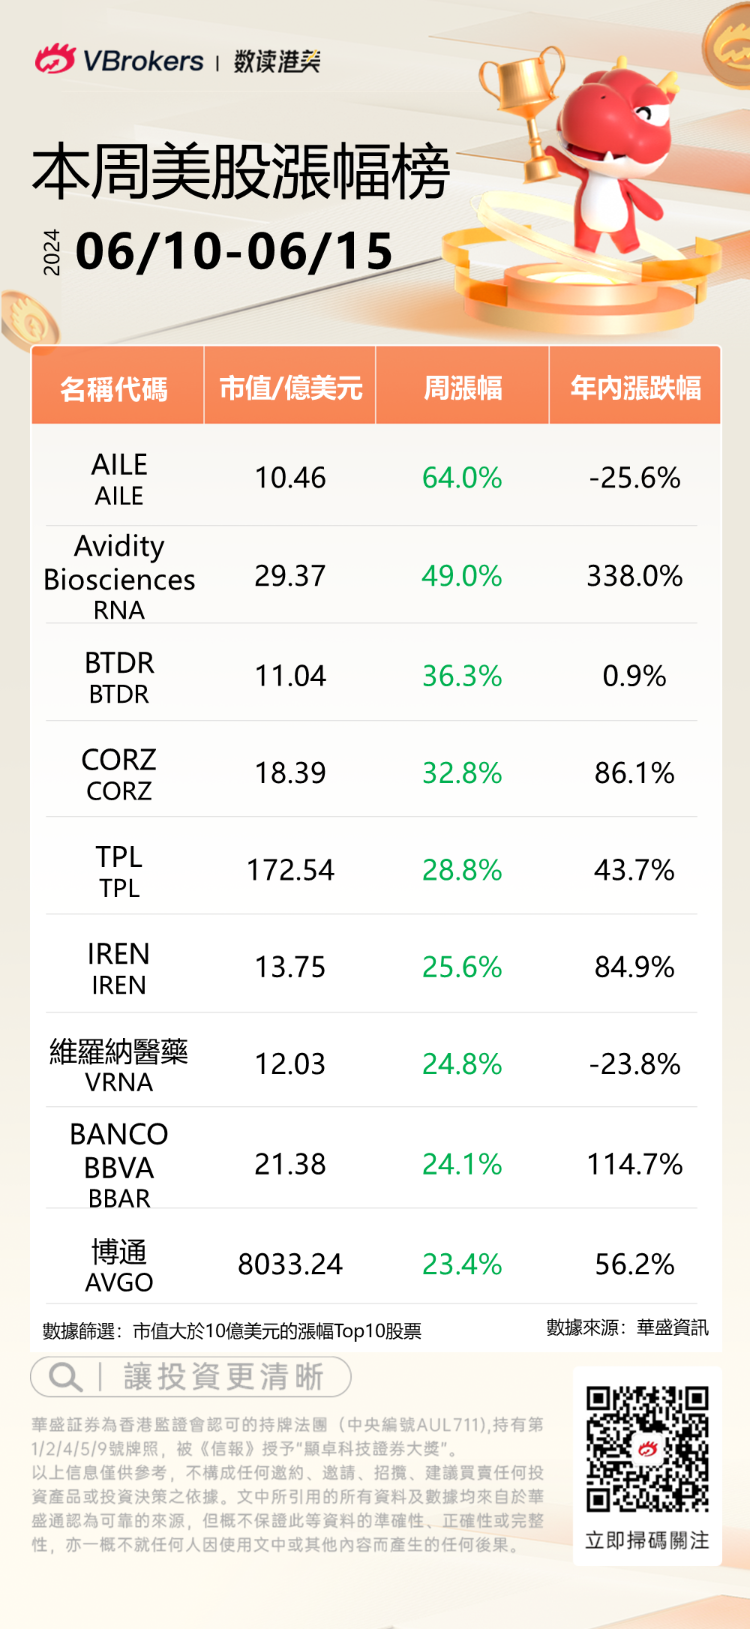Open the 博通 AVGO stock entry
Viewport: 750px width, 1629px height.
(119, 1265)
